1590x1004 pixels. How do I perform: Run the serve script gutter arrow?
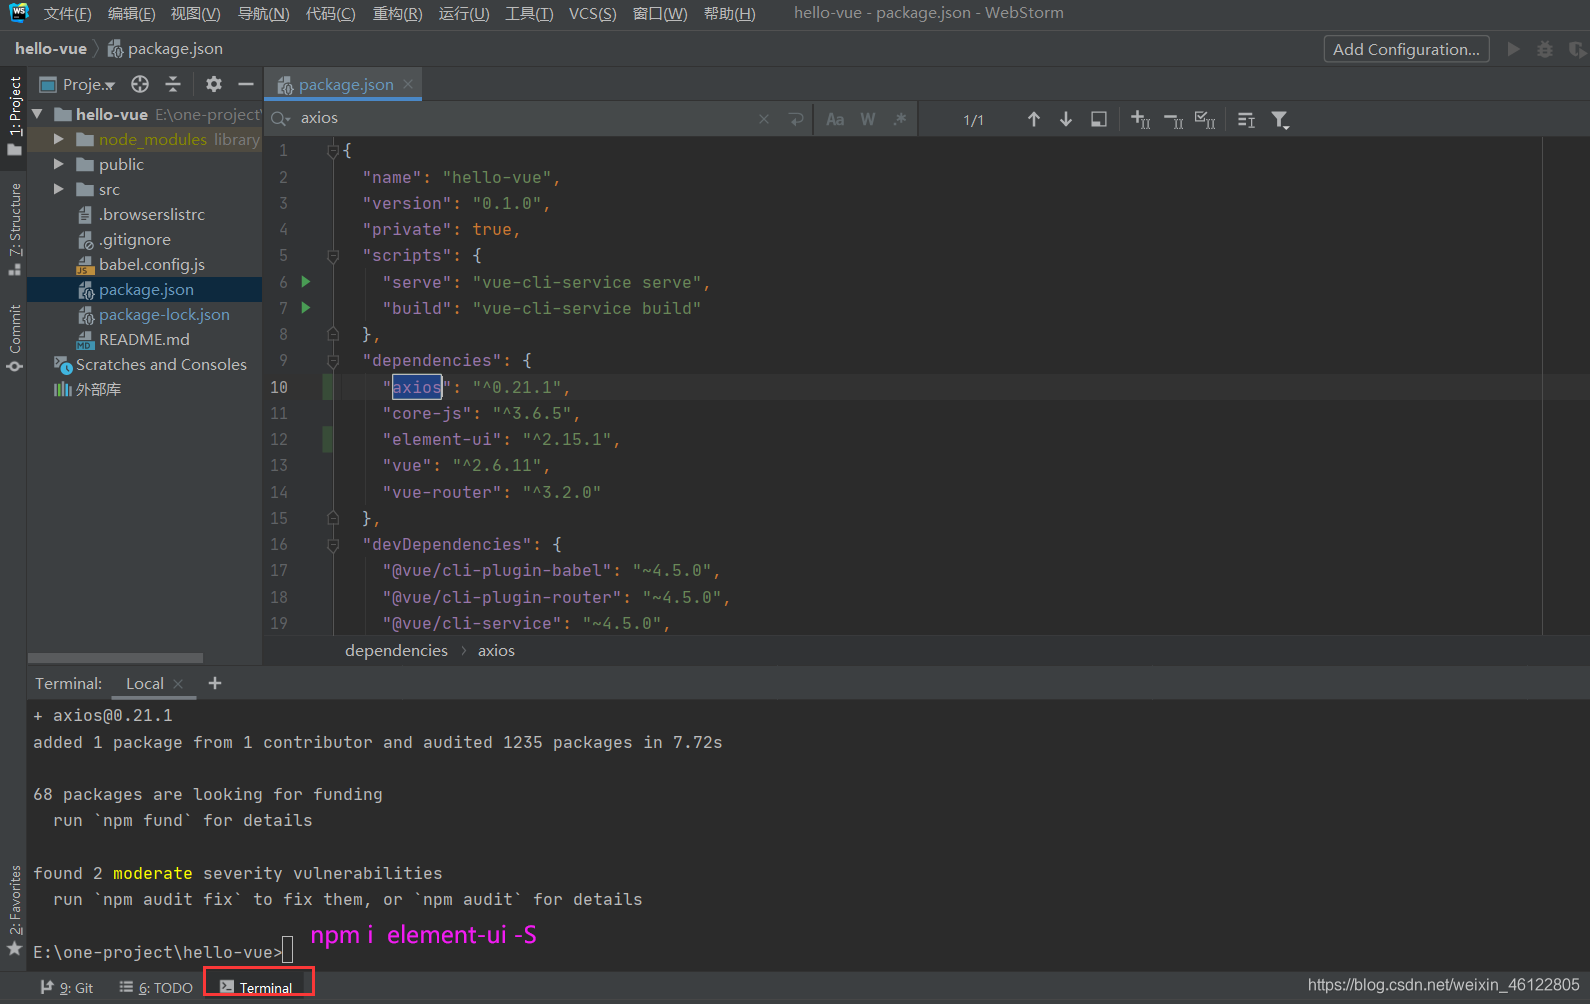(x=306, y=282)
